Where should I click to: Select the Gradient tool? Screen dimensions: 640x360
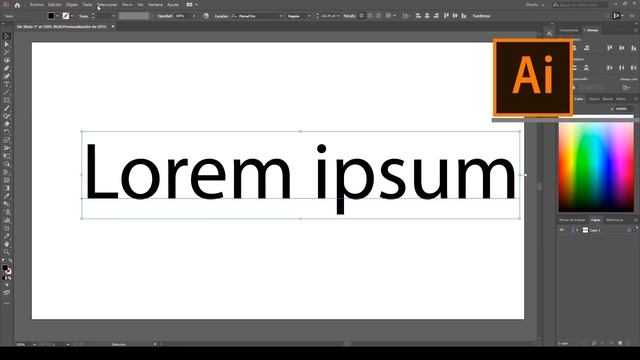pyautogui.click(x=7, y=188)
